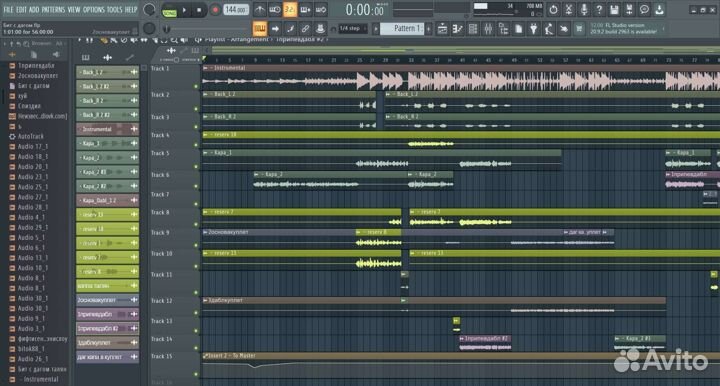The width and height of the screenshot is (720, 386).
Task: Click the shopping cart content library icon
Action: 579,29
